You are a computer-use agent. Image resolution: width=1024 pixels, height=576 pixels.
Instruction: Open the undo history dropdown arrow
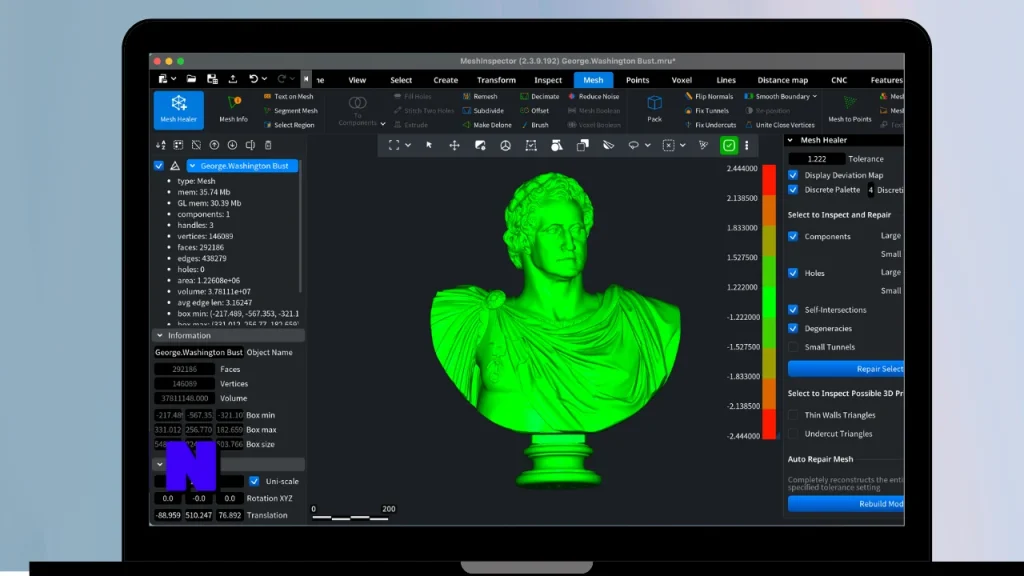(264, 79)
